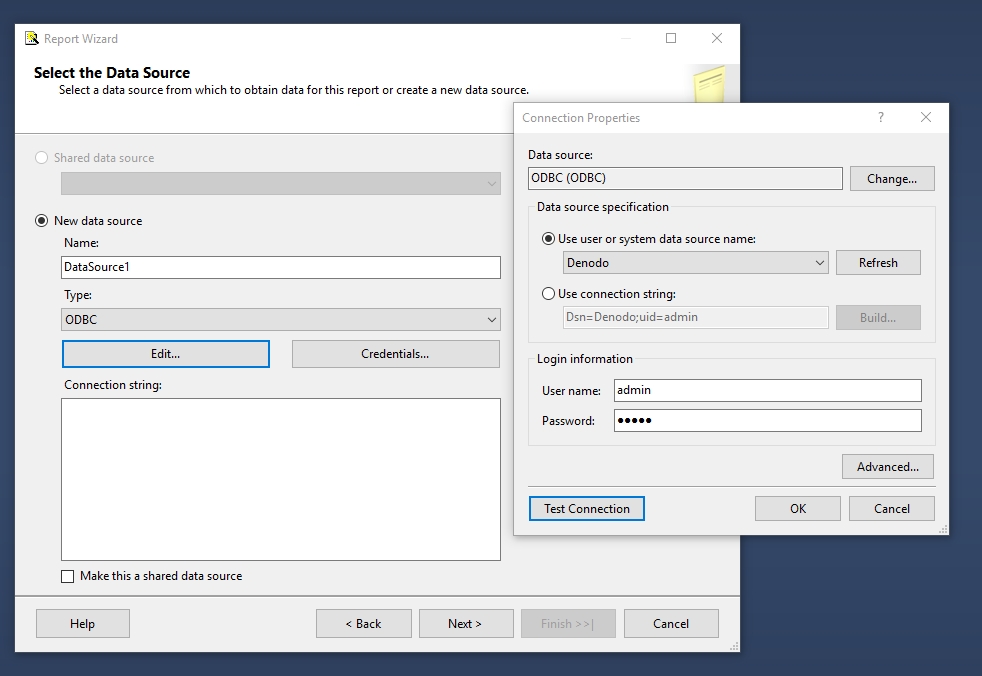Select Use connection string option
The image size is (982, 676).
[548, 293]
